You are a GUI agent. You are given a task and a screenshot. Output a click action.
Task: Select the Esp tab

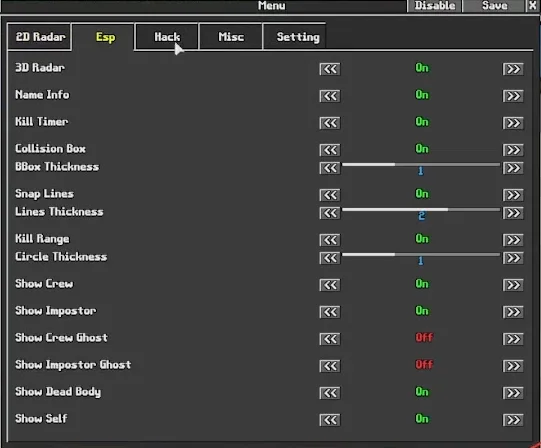[103, 37]
